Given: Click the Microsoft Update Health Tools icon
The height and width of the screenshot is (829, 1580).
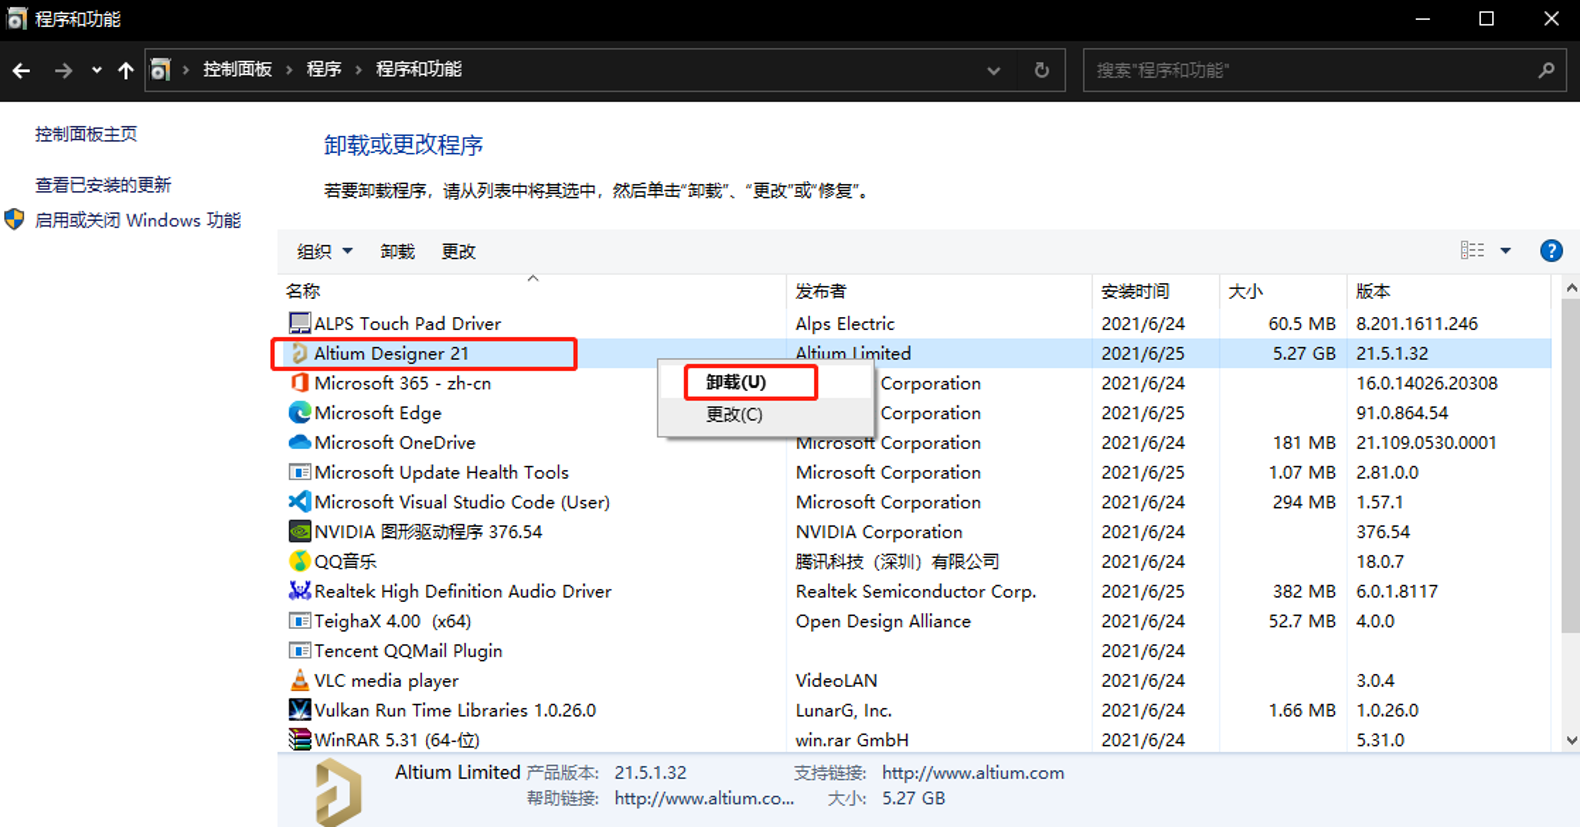Looking at the screenshot, I should coord(299,472).
